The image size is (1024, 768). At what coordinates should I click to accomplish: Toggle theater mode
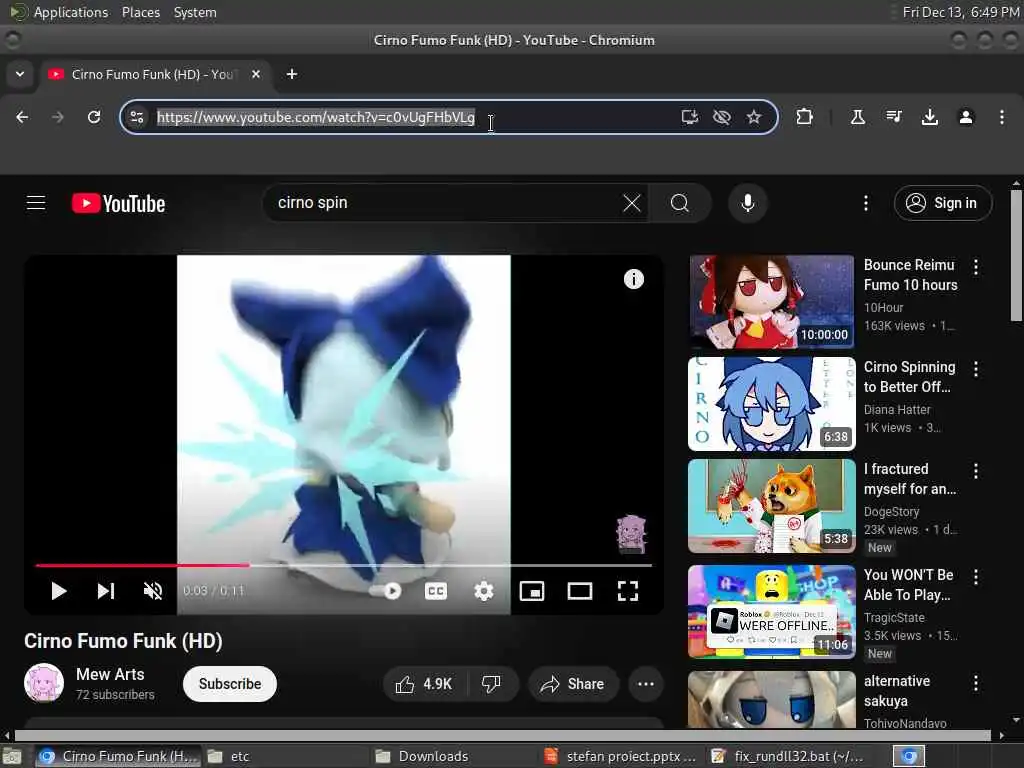click(580, 592)
